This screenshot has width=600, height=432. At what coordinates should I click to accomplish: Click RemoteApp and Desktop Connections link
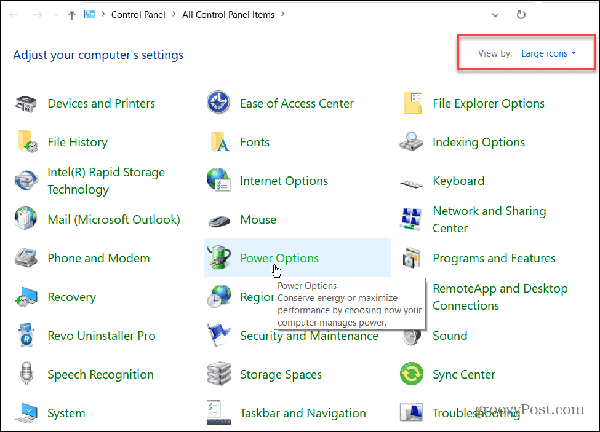coord(500,297)
